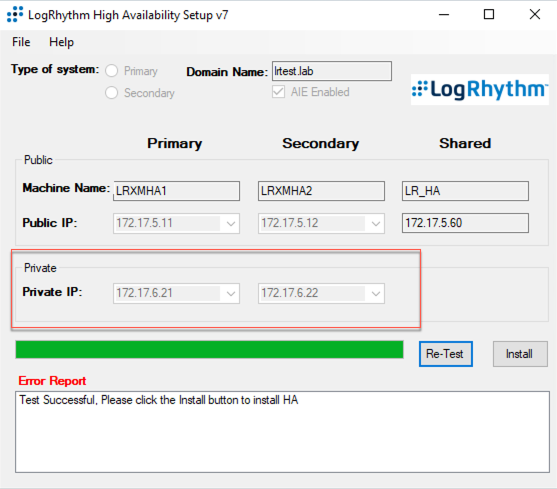557x489 pixels.
Task: Click the Shared Public IP field
Action: coord(465,223)
